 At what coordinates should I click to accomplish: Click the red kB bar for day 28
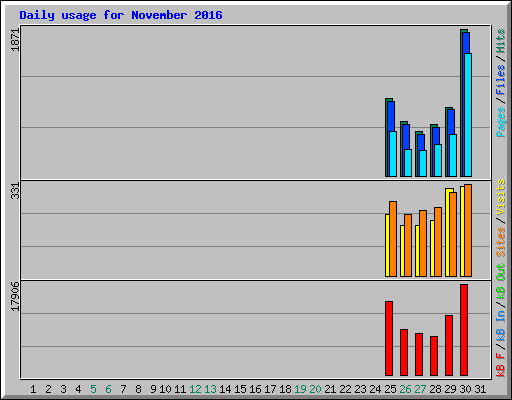pyautogui.click(x=434, y=356)
